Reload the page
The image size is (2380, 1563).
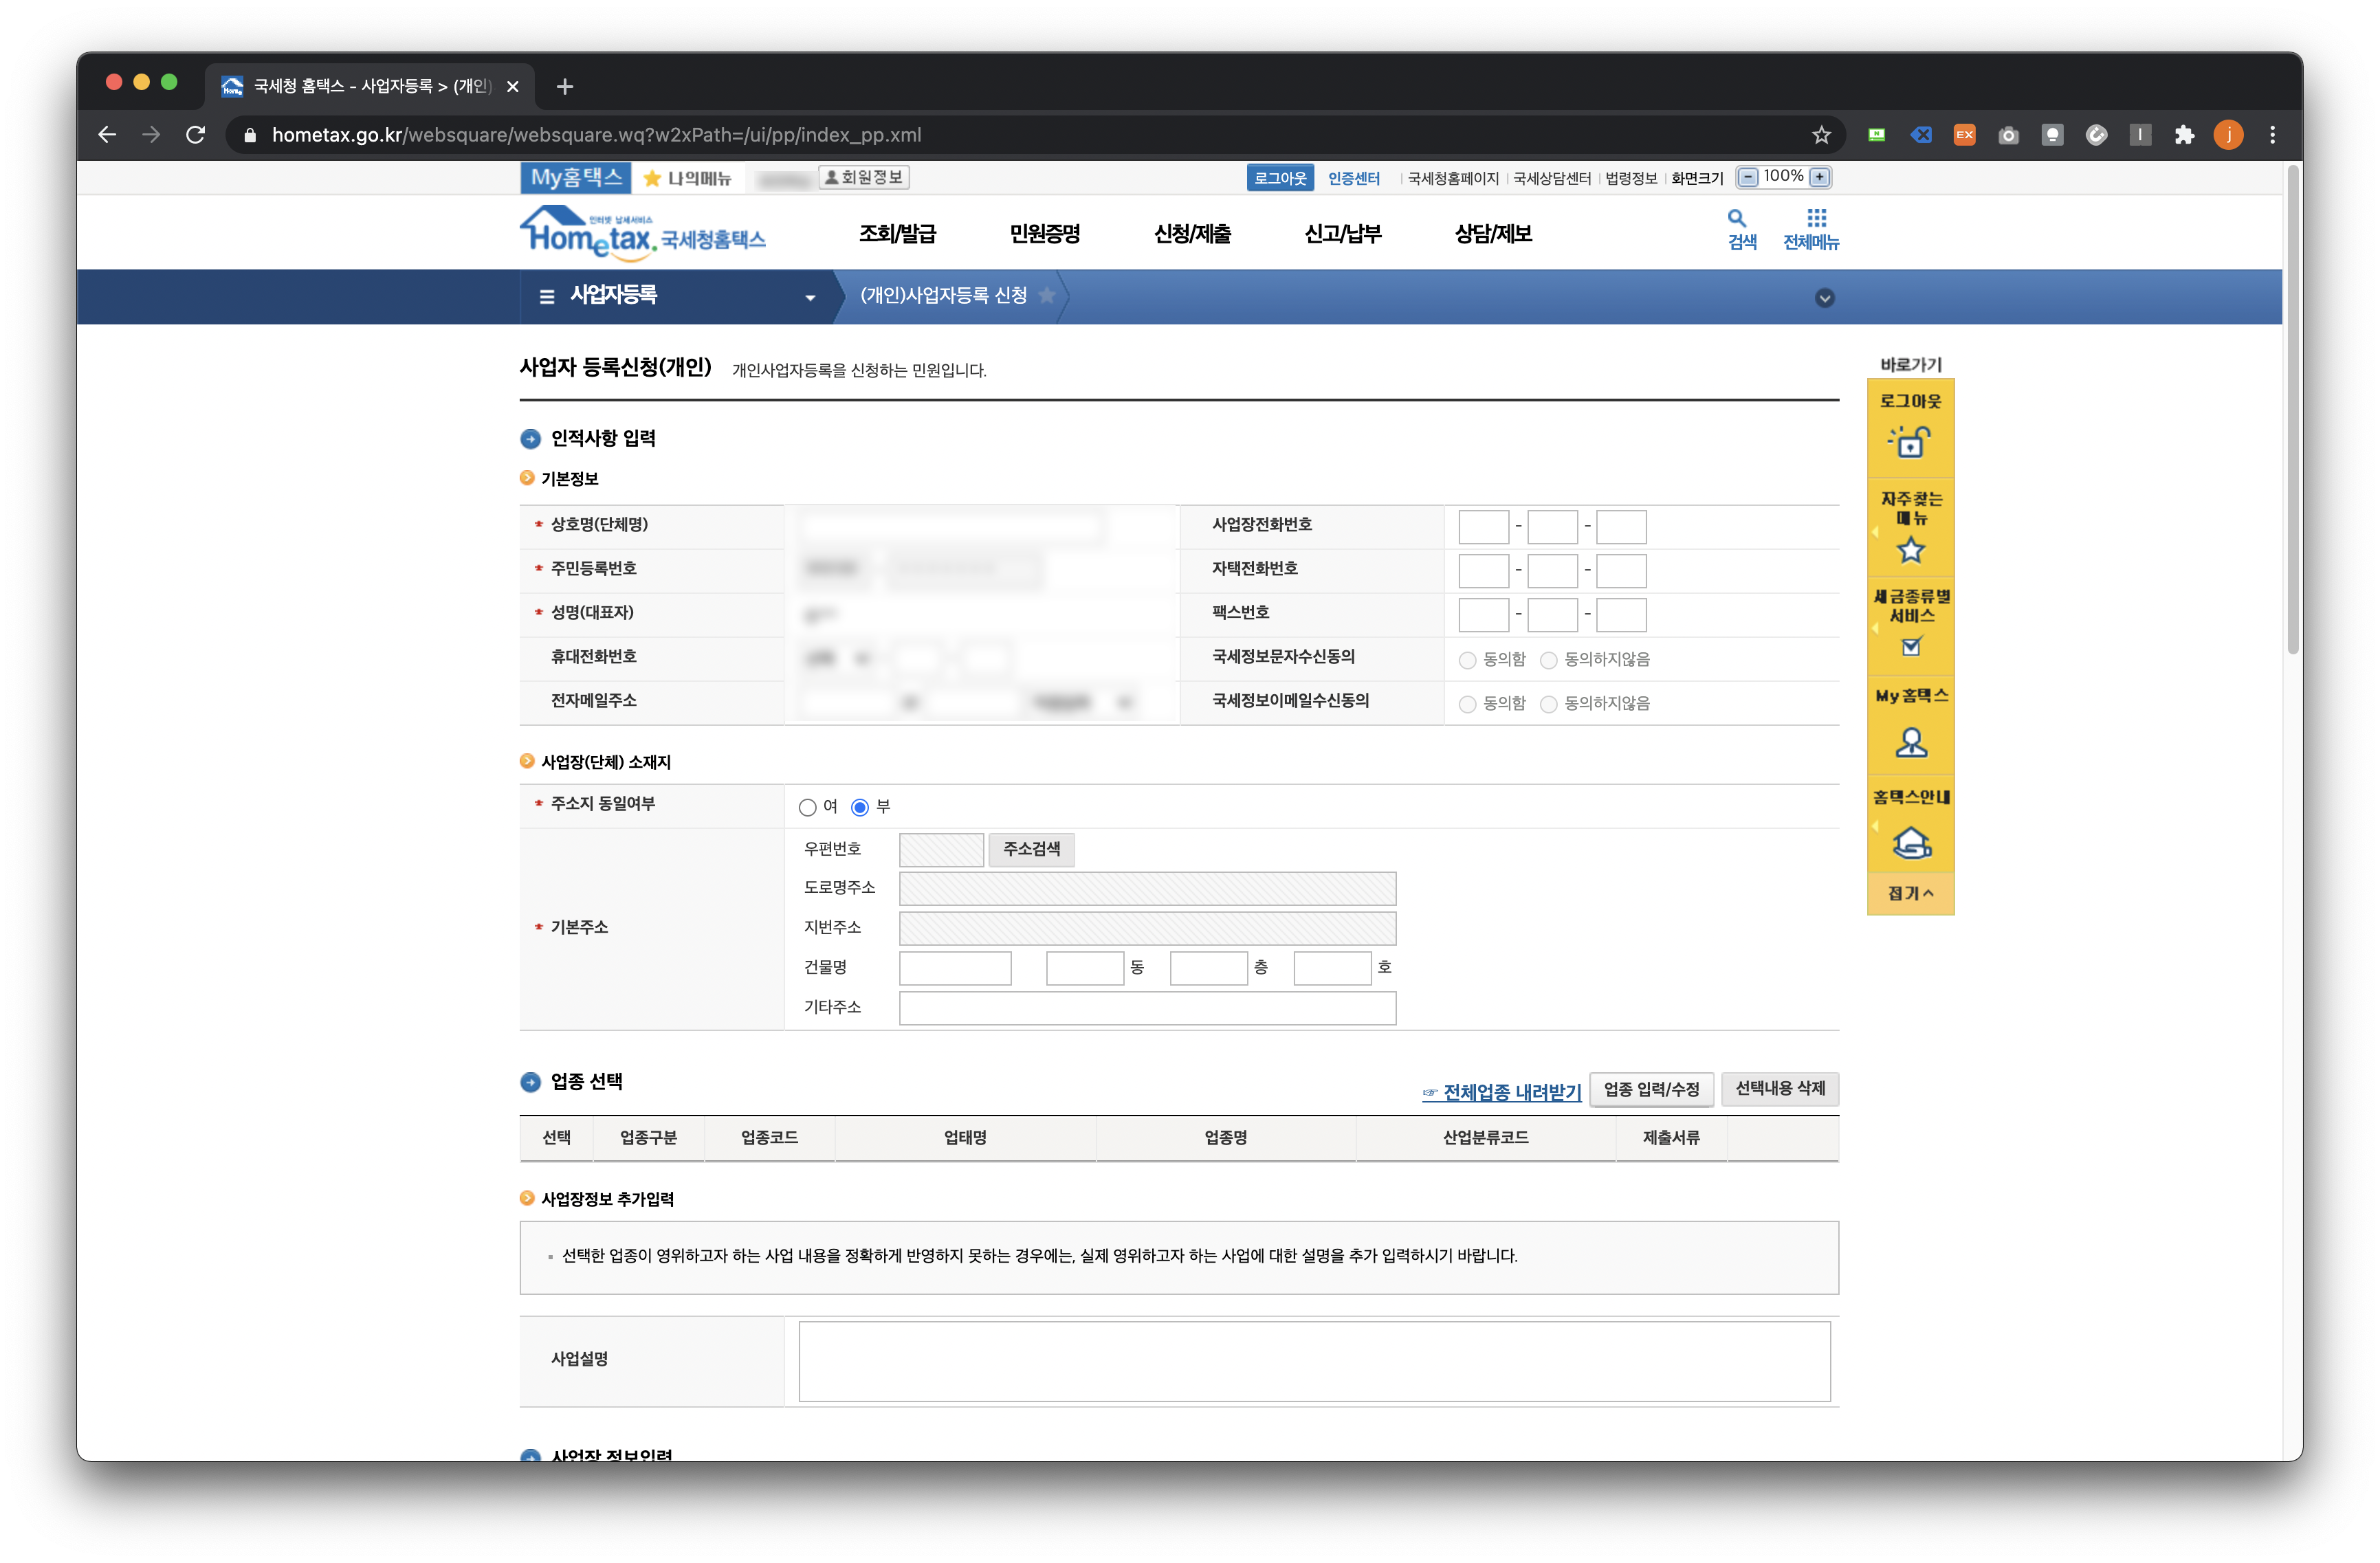pos(196,135)
